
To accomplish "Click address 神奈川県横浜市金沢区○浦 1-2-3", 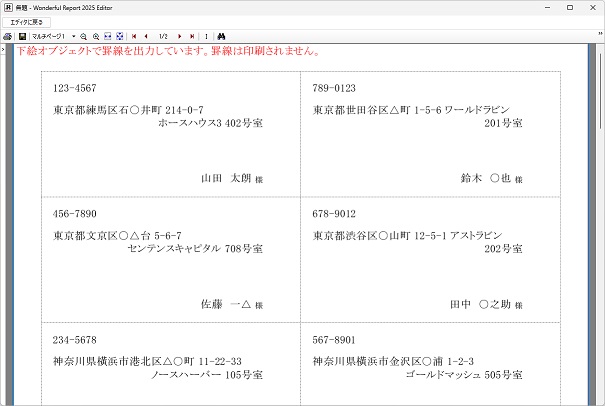I will (393, 362).
